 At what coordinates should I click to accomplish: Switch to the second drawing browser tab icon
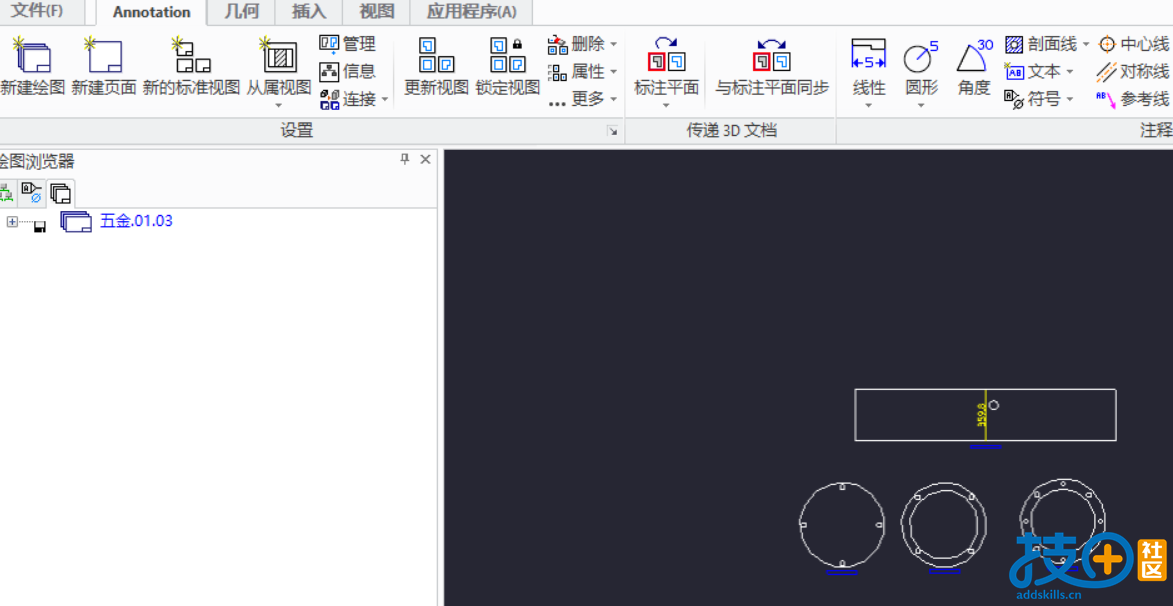coord(31,193)
